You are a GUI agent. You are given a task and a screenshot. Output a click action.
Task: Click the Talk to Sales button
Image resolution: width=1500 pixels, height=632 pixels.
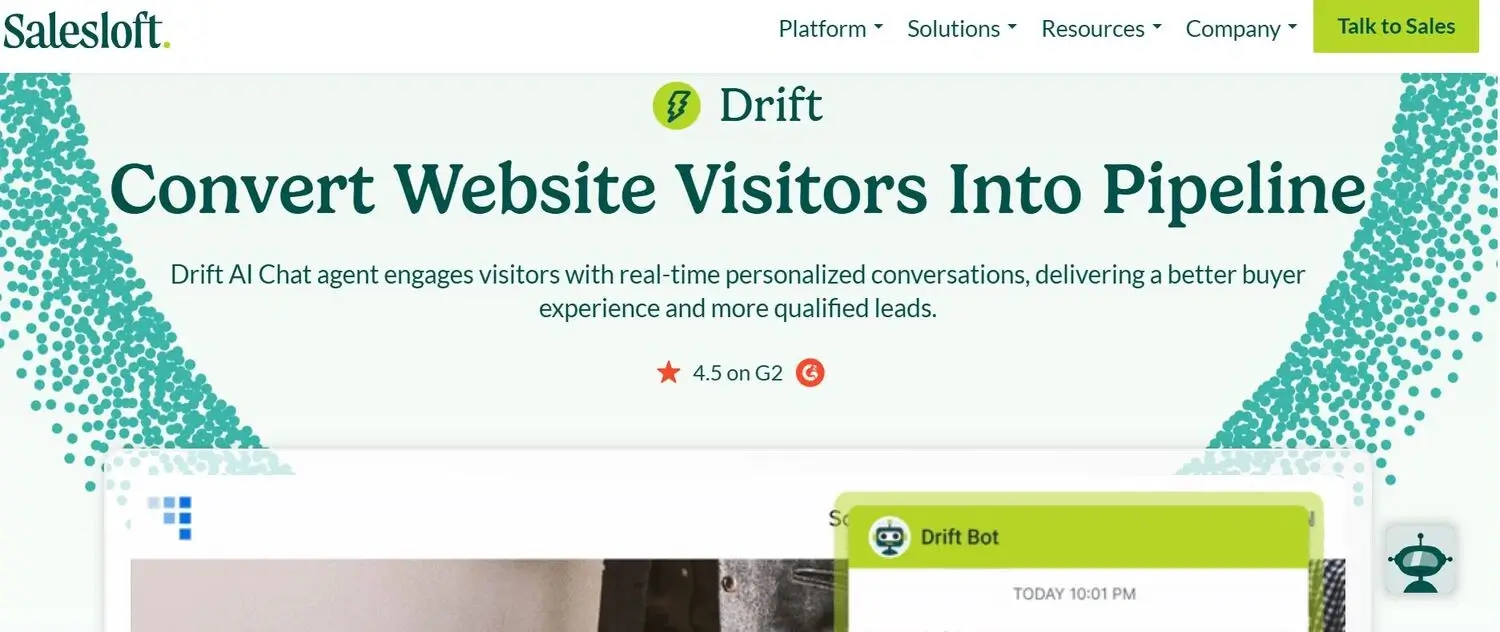coord(1396,27)
